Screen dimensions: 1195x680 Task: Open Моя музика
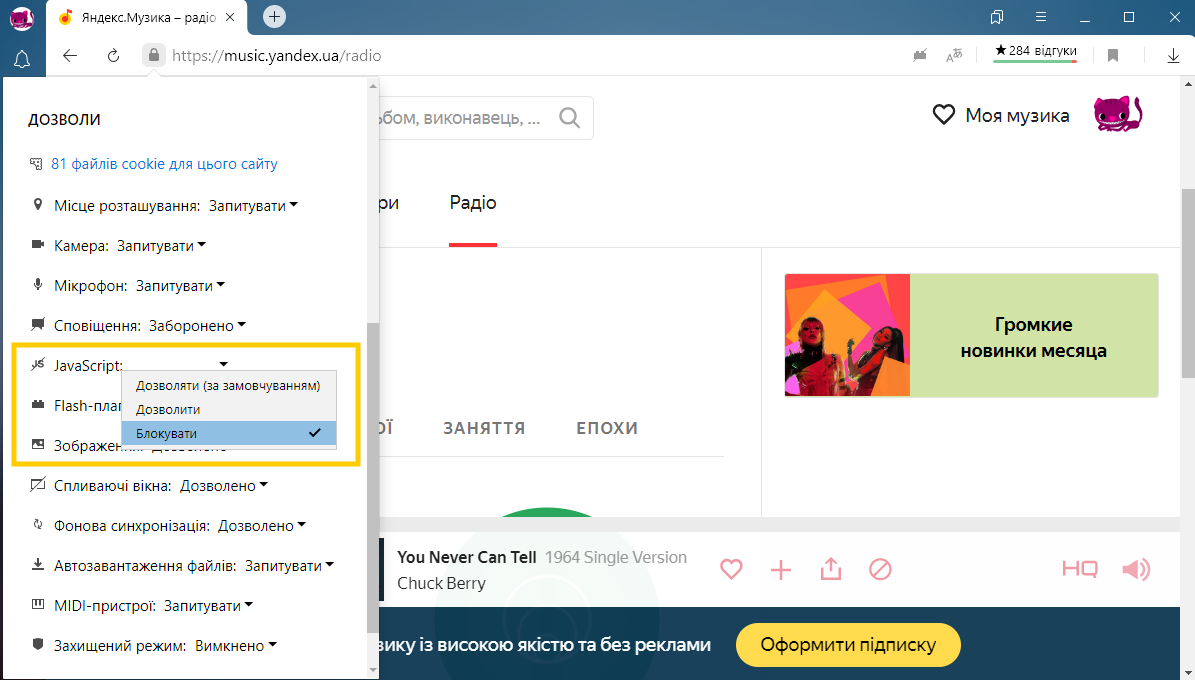(x=1017, y=115)
